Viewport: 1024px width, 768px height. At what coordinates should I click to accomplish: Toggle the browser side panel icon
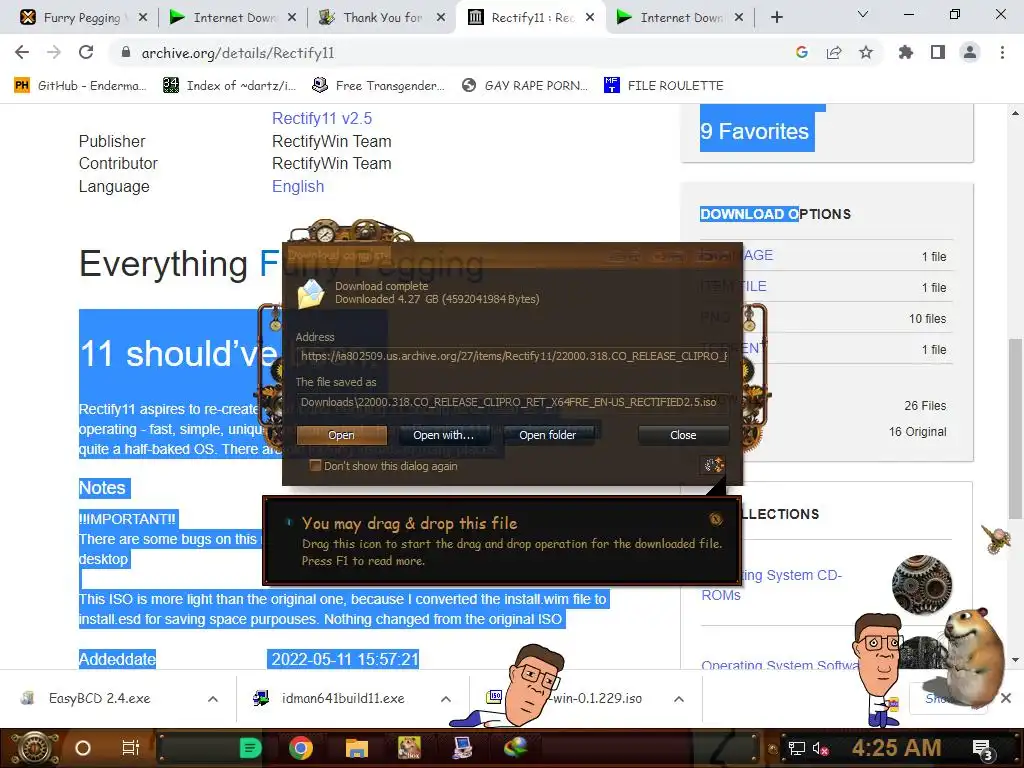coord(938,52)
